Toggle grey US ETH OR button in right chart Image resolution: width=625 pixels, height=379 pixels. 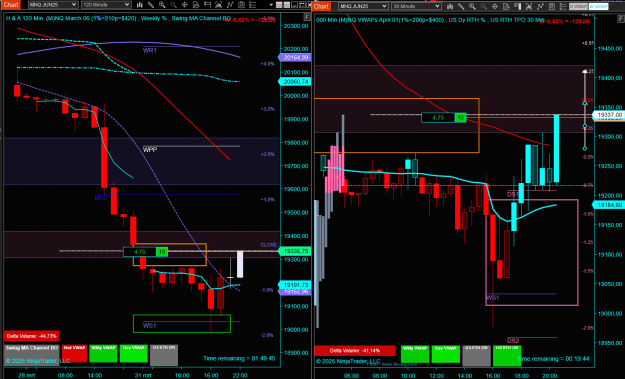476,355
